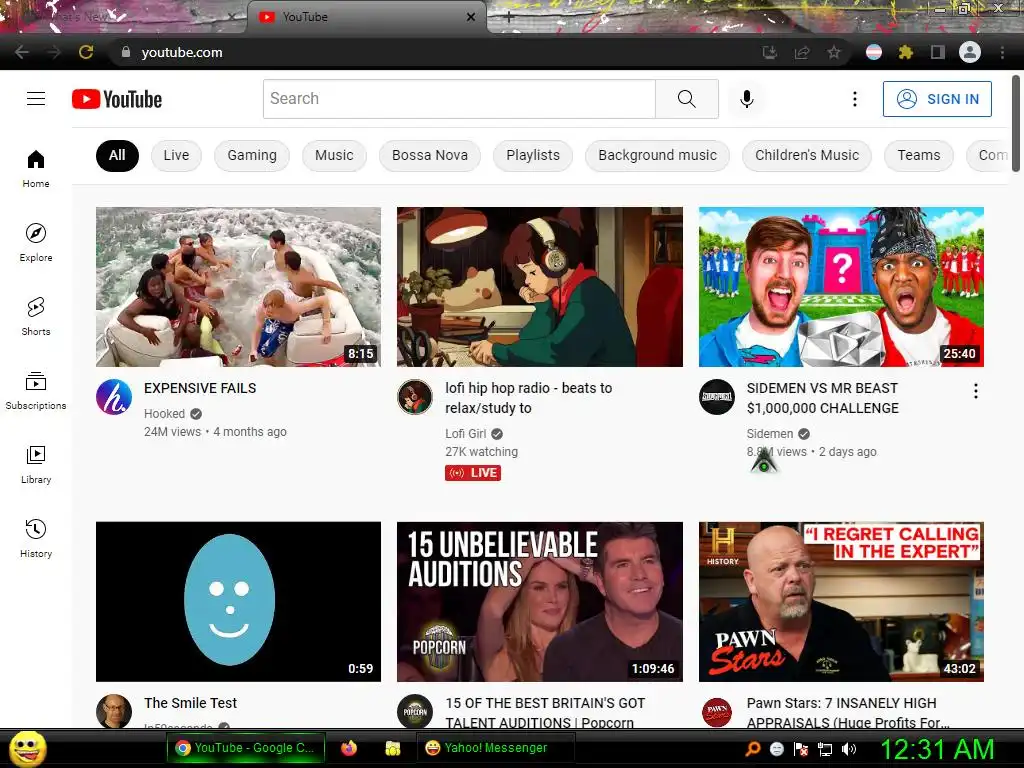
Task: Click the site lock icon in address bar
Action: [x=126, y=52]
